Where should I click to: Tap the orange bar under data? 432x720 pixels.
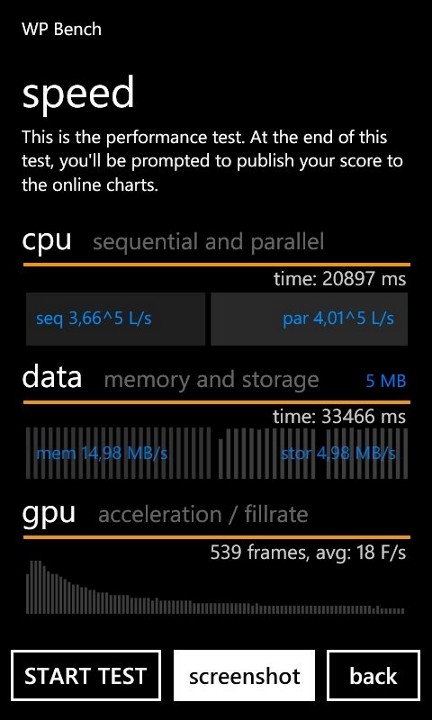point(217,402)
